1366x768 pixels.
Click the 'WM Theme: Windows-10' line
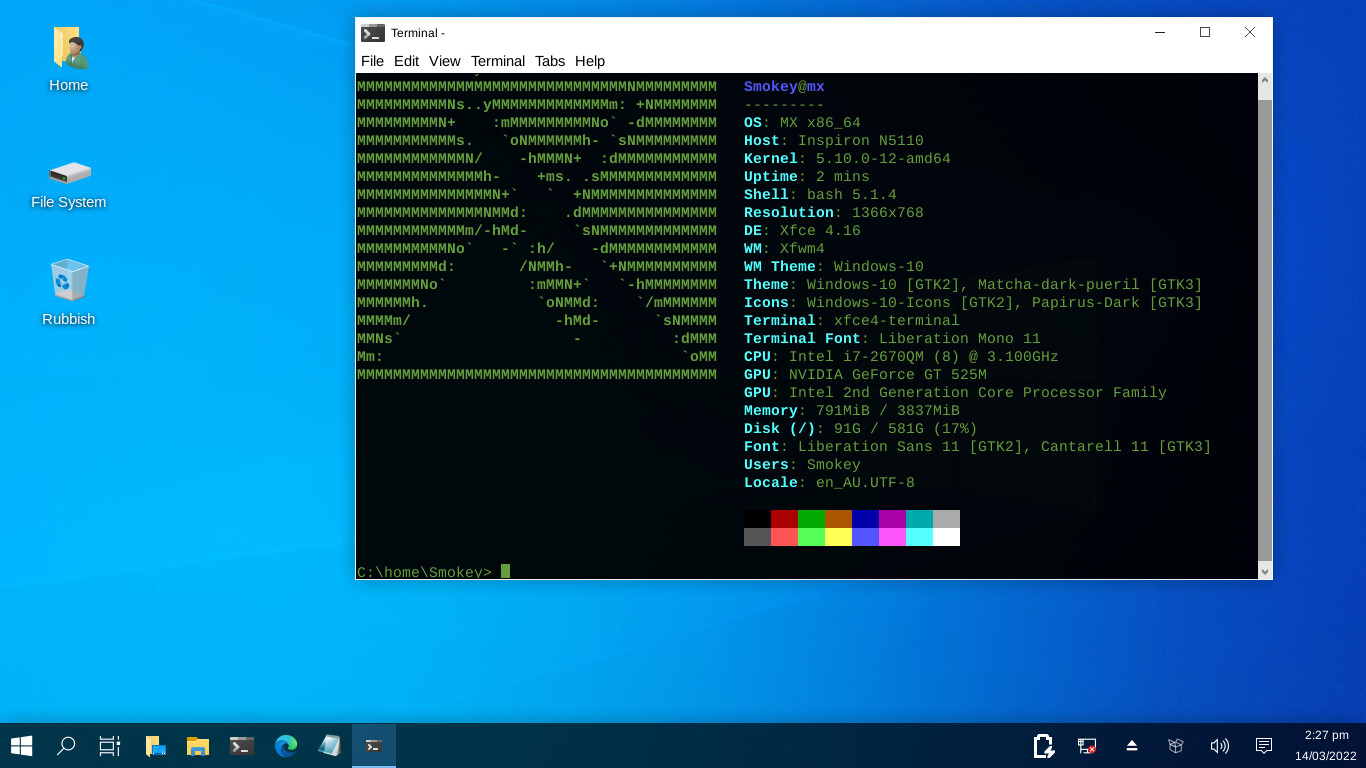tap(834, 267)
